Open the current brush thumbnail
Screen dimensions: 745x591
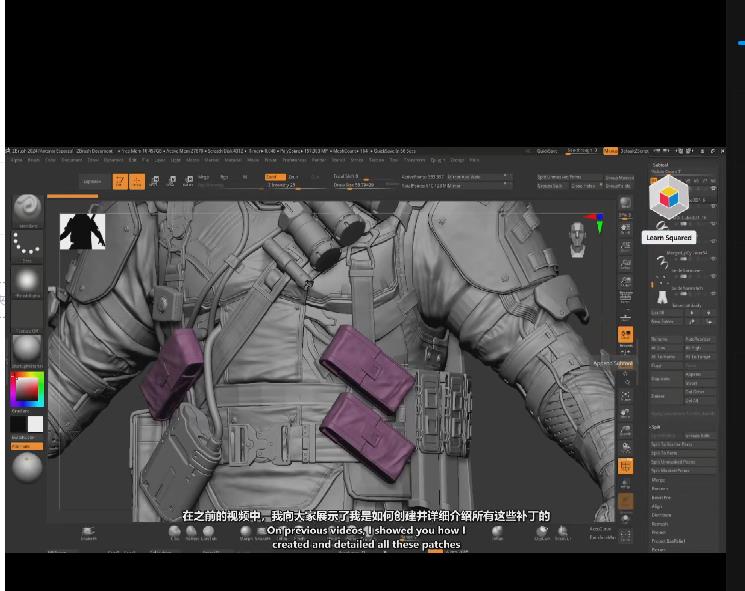click(x=27, y=209)
